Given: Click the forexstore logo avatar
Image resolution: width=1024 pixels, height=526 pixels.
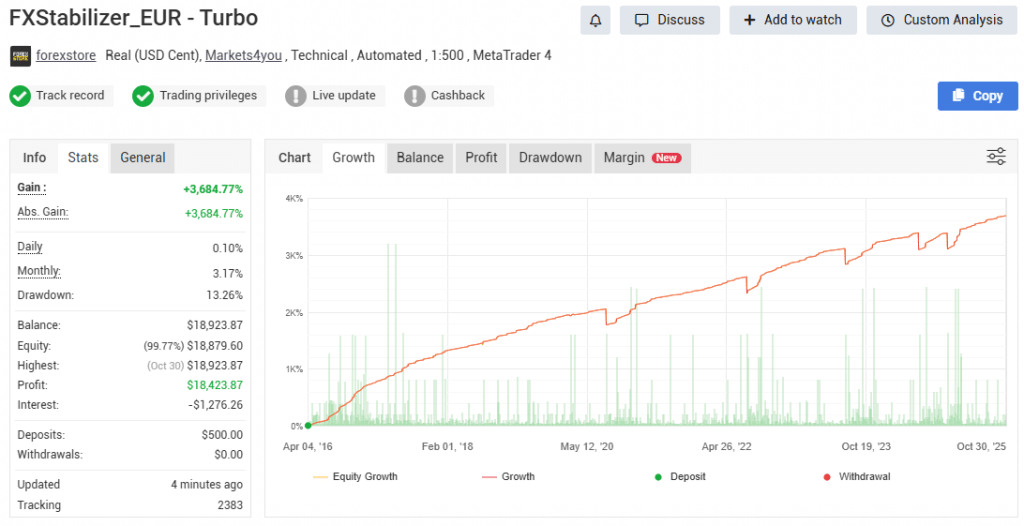Looking at the screenshot, I should [20, 56].
